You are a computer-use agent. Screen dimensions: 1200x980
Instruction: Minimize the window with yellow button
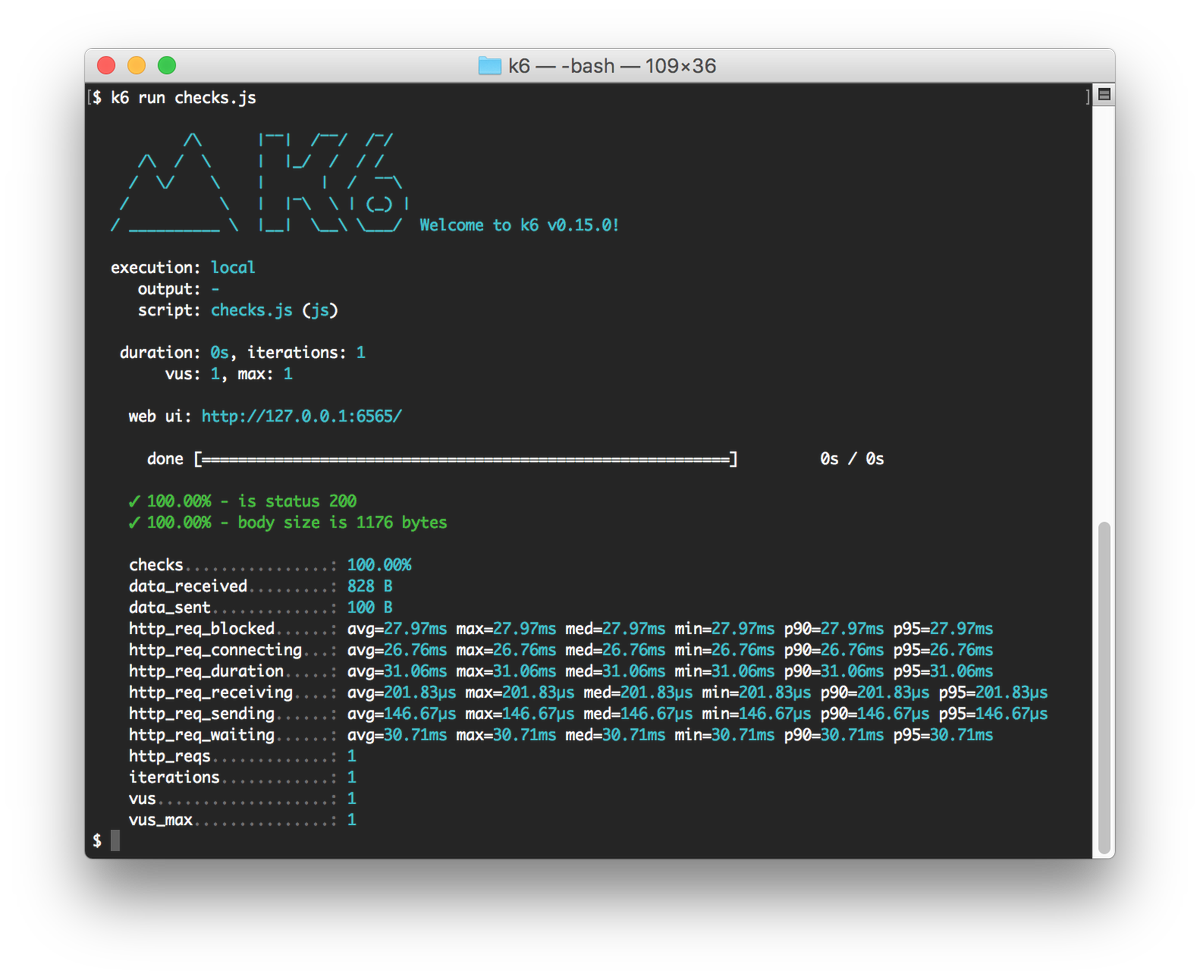(136, 66)
